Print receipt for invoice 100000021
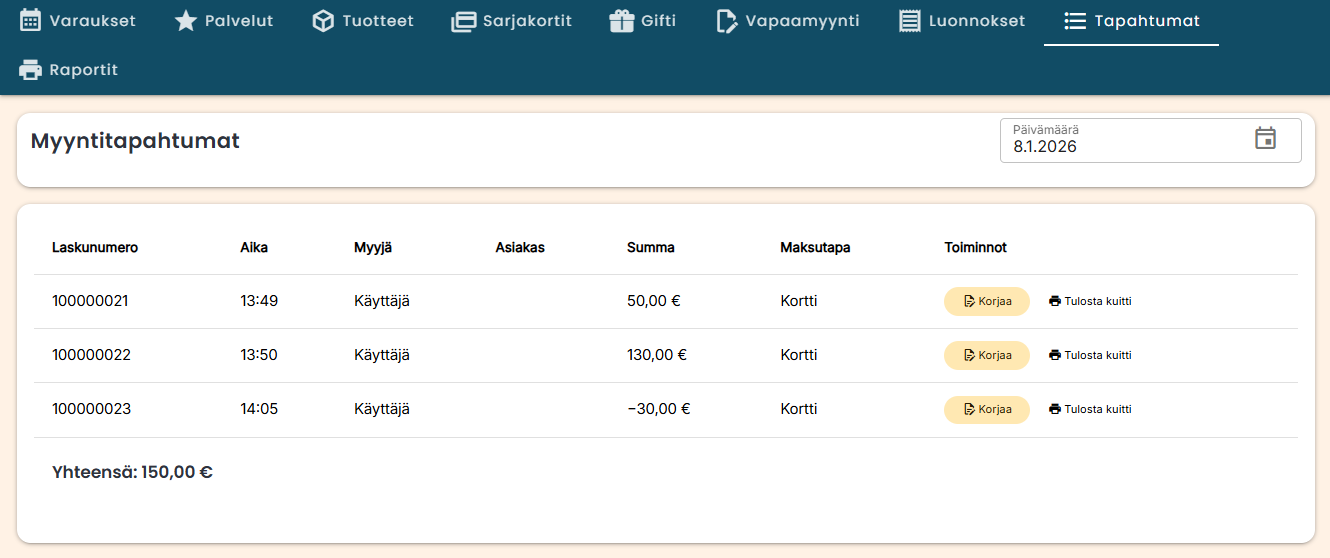 click(1090, 301)
